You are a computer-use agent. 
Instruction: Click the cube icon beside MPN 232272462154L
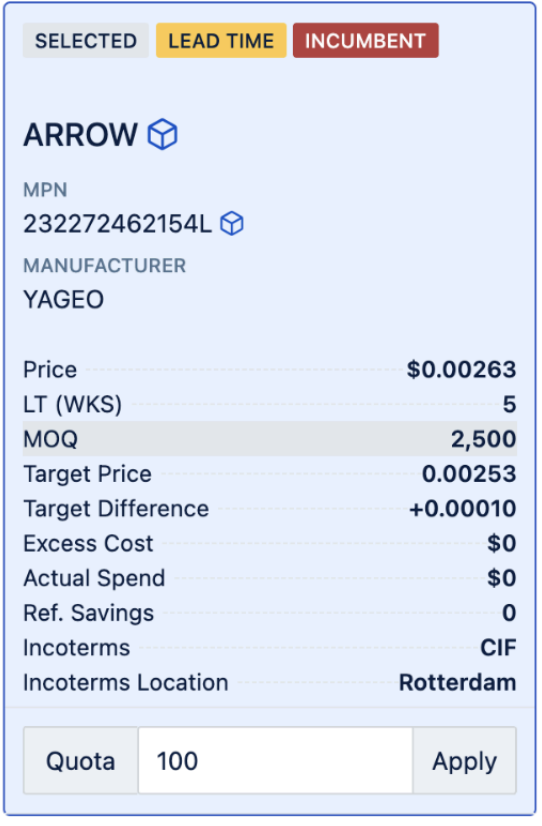click(x=232, y=224)
